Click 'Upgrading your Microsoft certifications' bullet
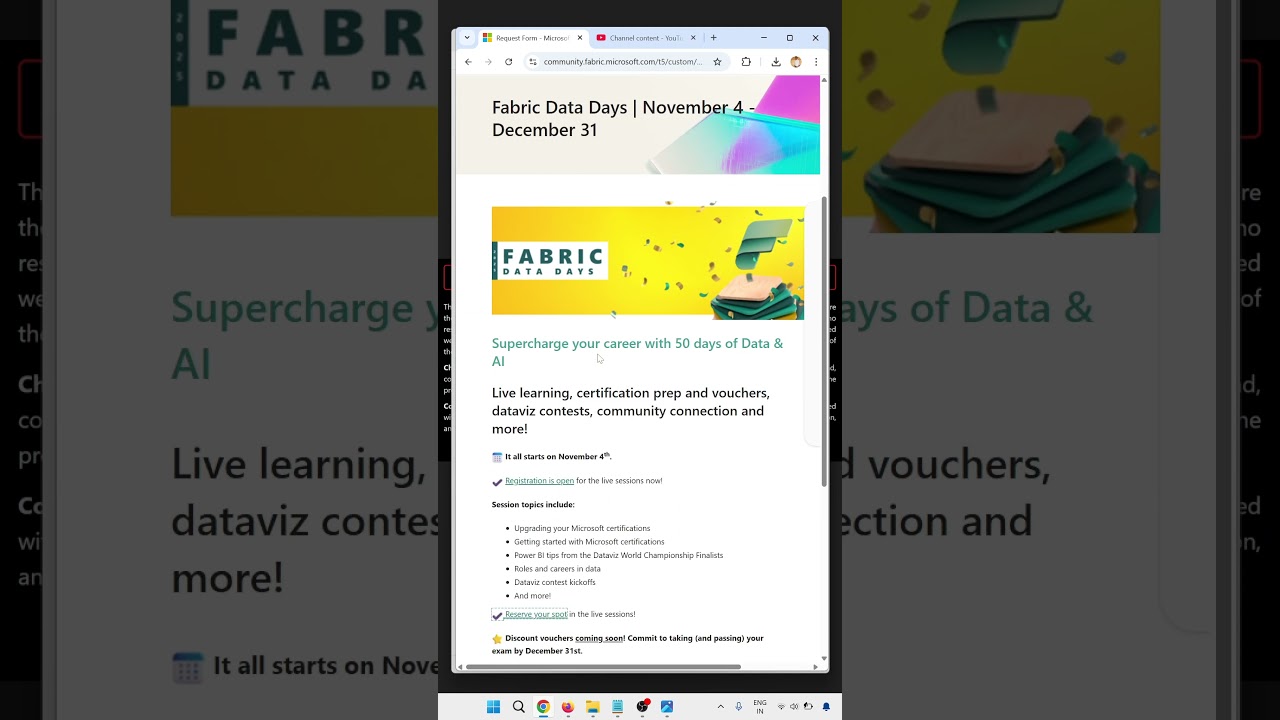The width and height of the screenshot is (1280, 720). 582,528
